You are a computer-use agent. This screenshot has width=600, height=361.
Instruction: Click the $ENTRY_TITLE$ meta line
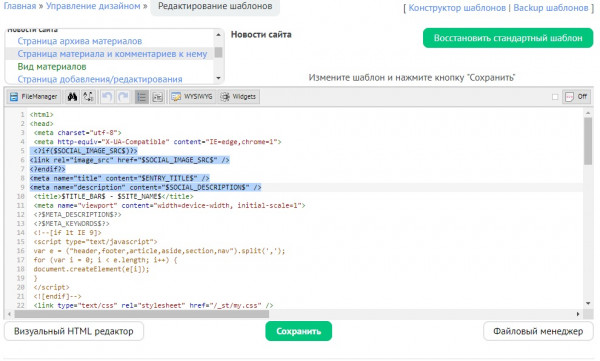[119, 178]
